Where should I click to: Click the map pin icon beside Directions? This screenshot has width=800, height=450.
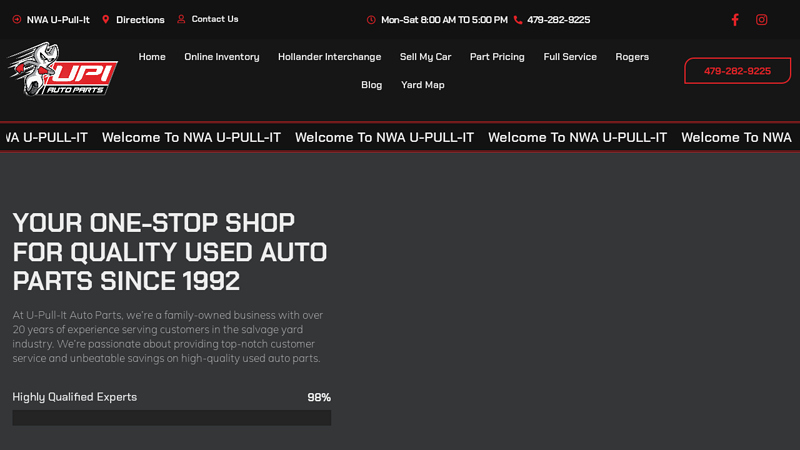(106, 19)
